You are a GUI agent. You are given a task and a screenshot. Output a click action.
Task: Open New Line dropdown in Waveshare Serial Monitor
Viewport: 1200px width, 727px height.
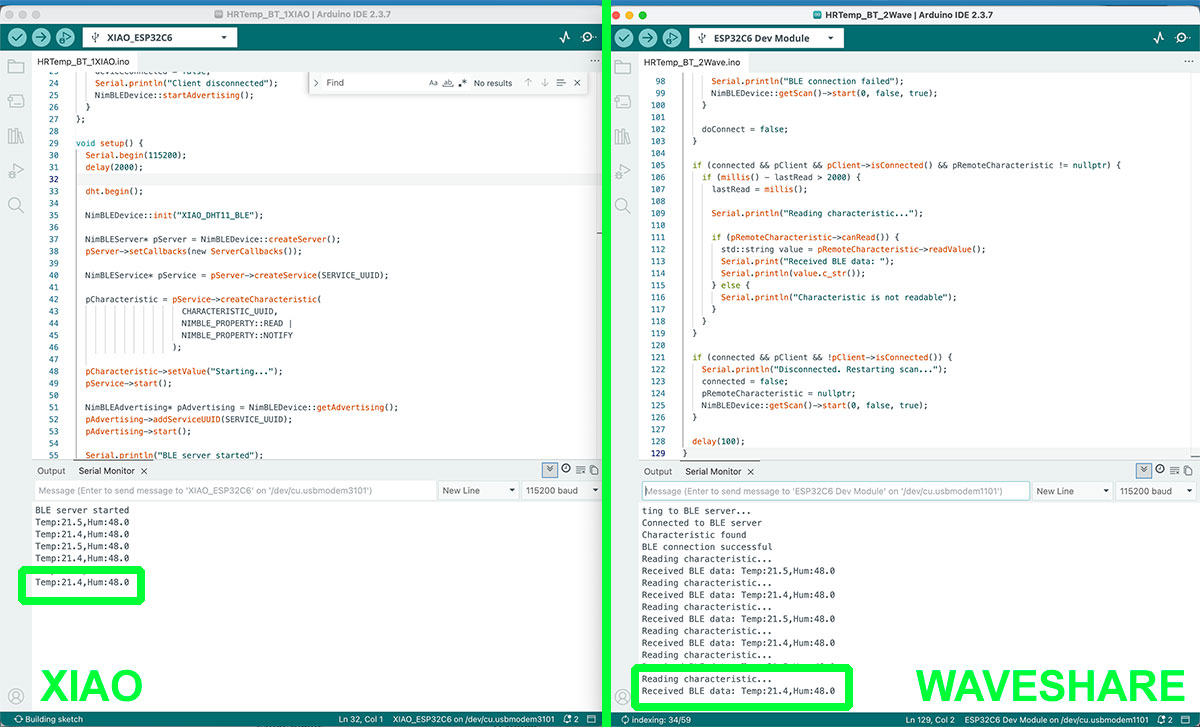1072,491
